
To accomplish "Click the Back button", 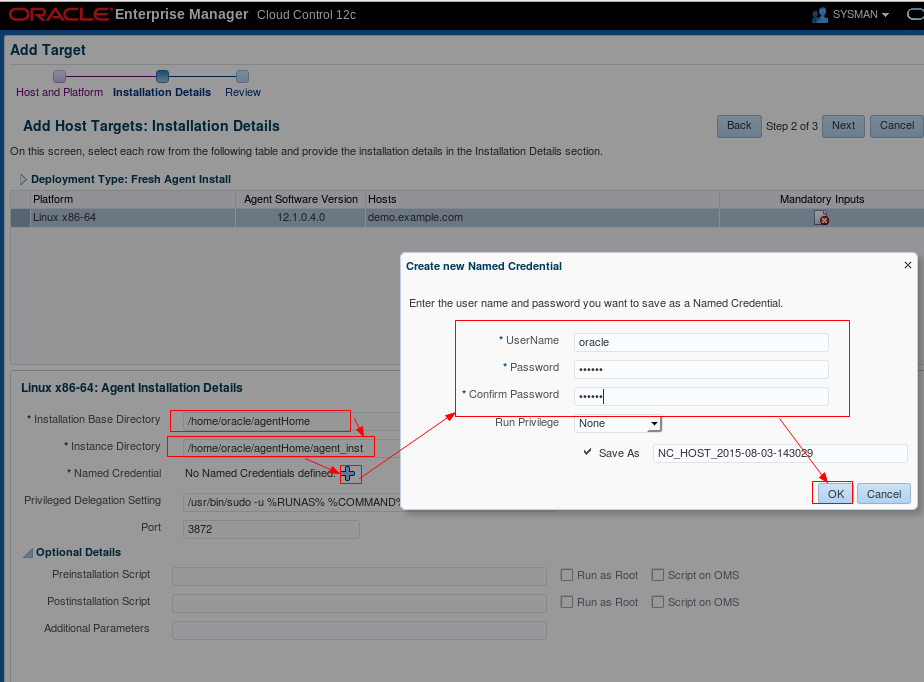I will coord(739,126).
